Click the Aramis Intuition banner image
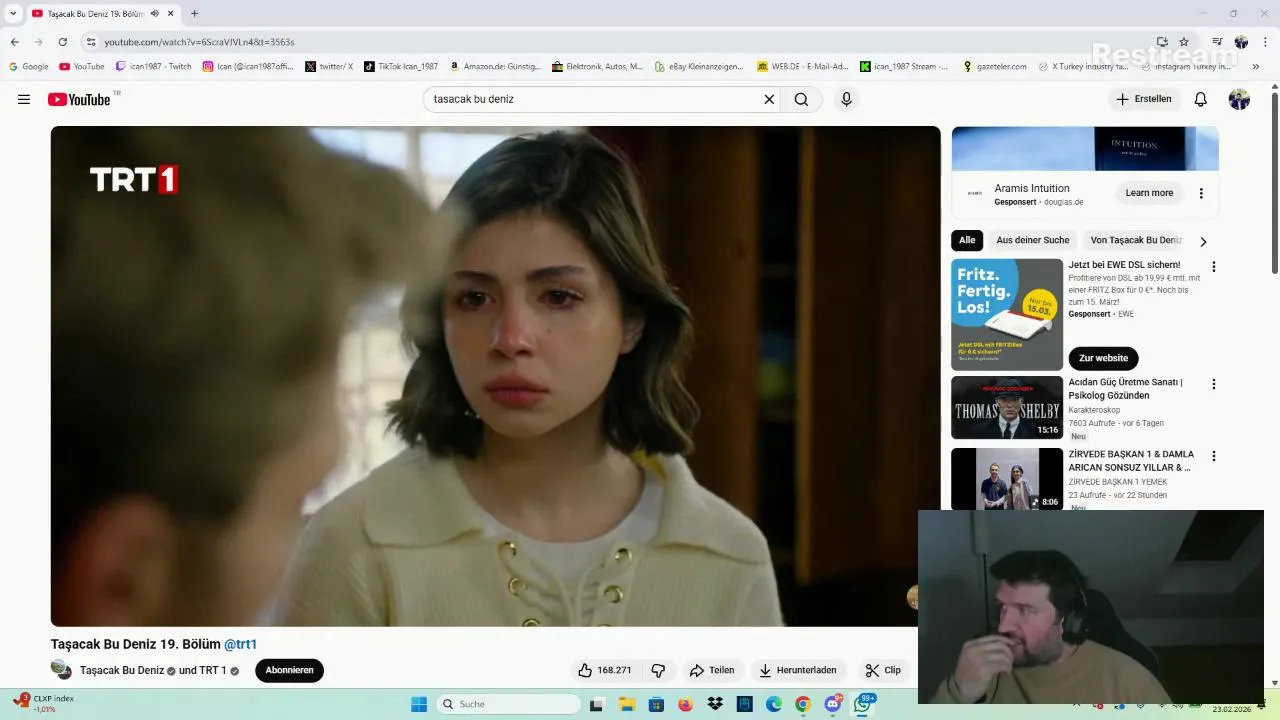 tap(1085, 148)
